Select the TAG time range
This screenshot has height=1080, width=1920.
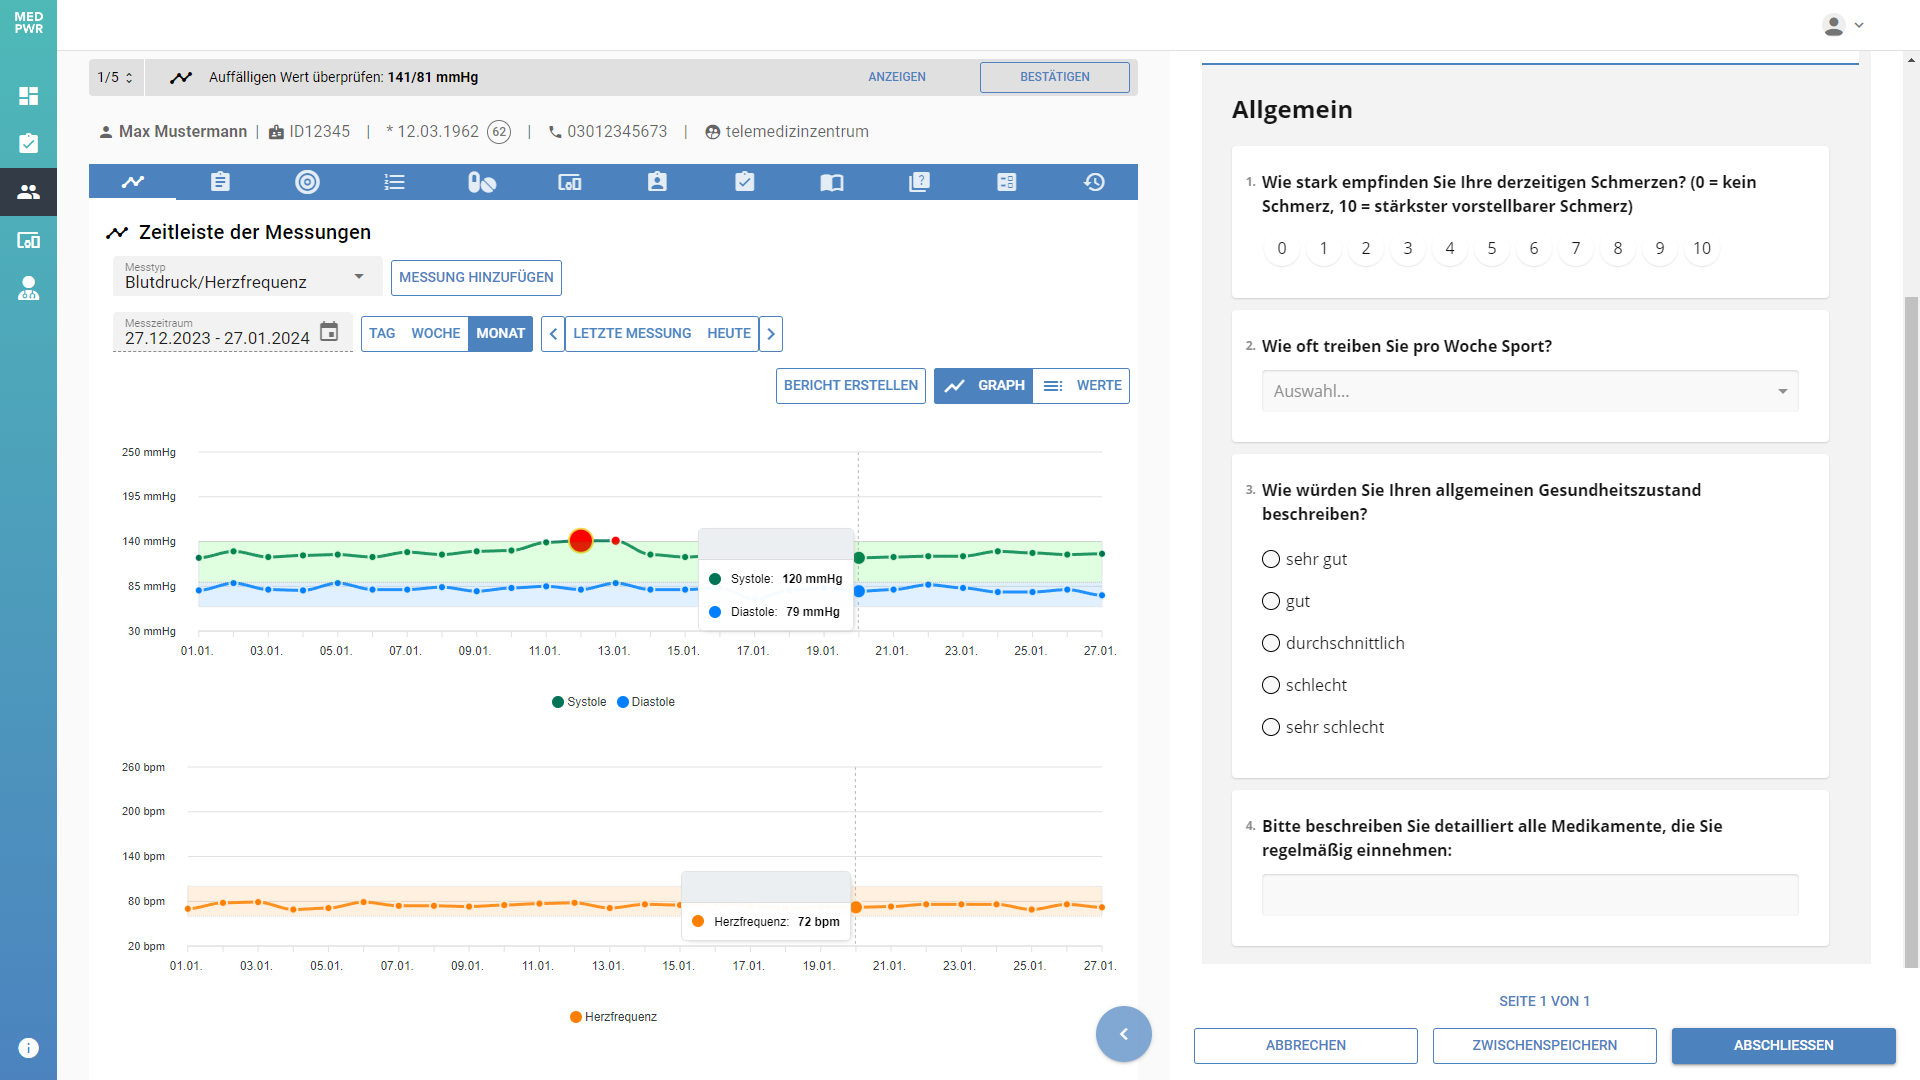pos(382,334)
